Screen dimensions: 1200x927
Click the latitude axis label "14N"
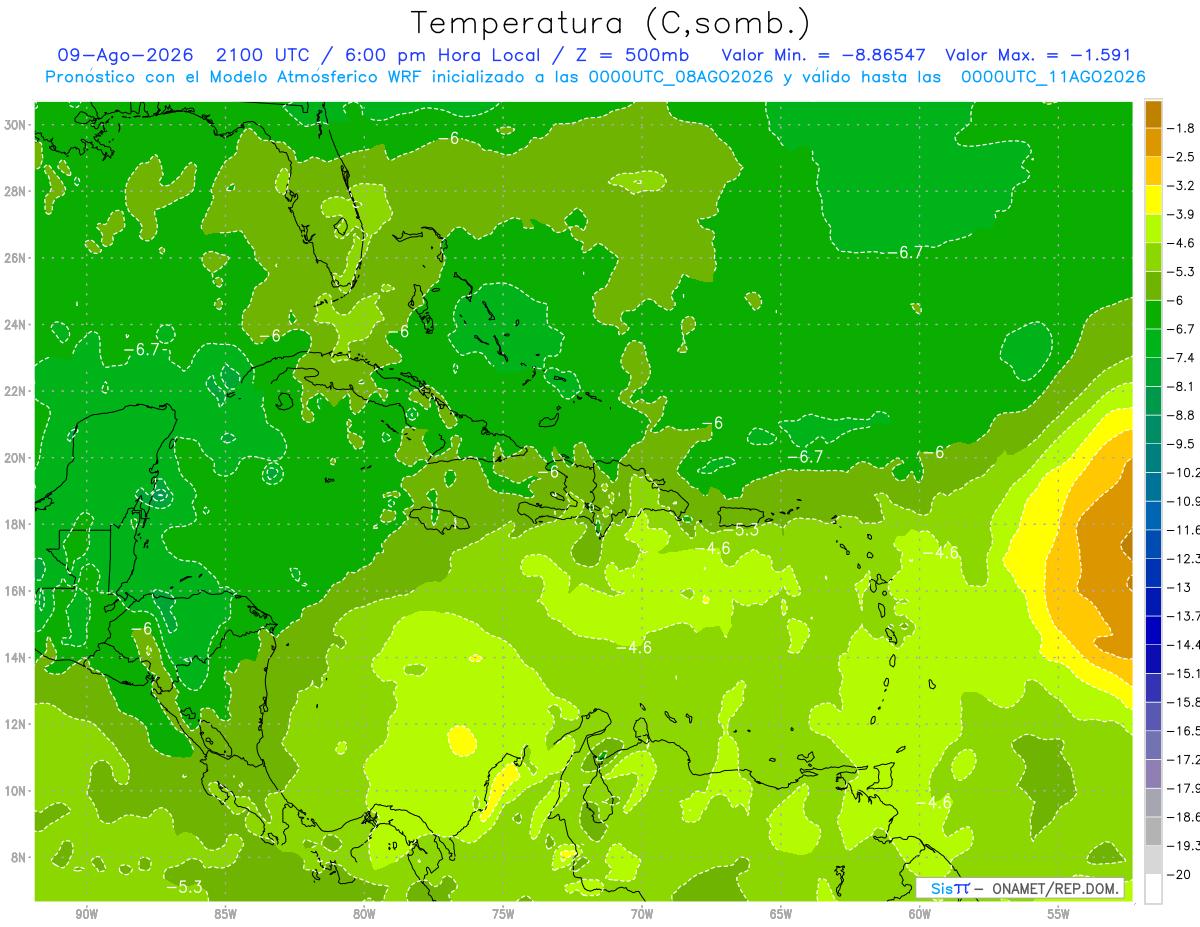(17, 657)
